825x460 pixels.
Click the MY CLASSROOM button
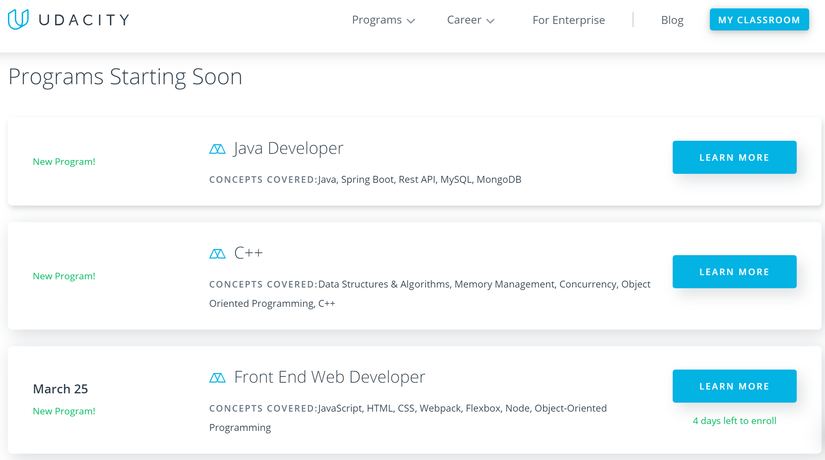(759, 19)
